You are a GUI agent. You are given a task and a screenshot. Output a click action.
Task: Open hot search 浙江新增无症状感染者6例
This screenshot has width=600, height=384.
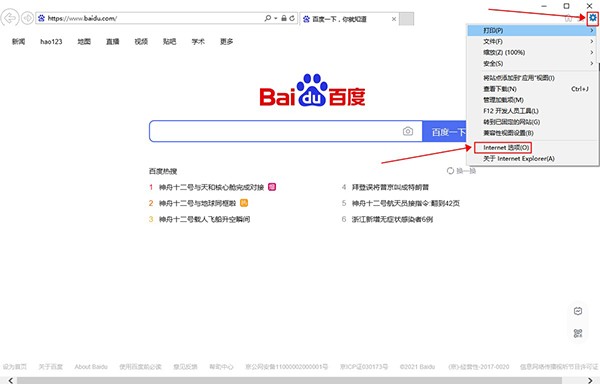coord(392,220)
